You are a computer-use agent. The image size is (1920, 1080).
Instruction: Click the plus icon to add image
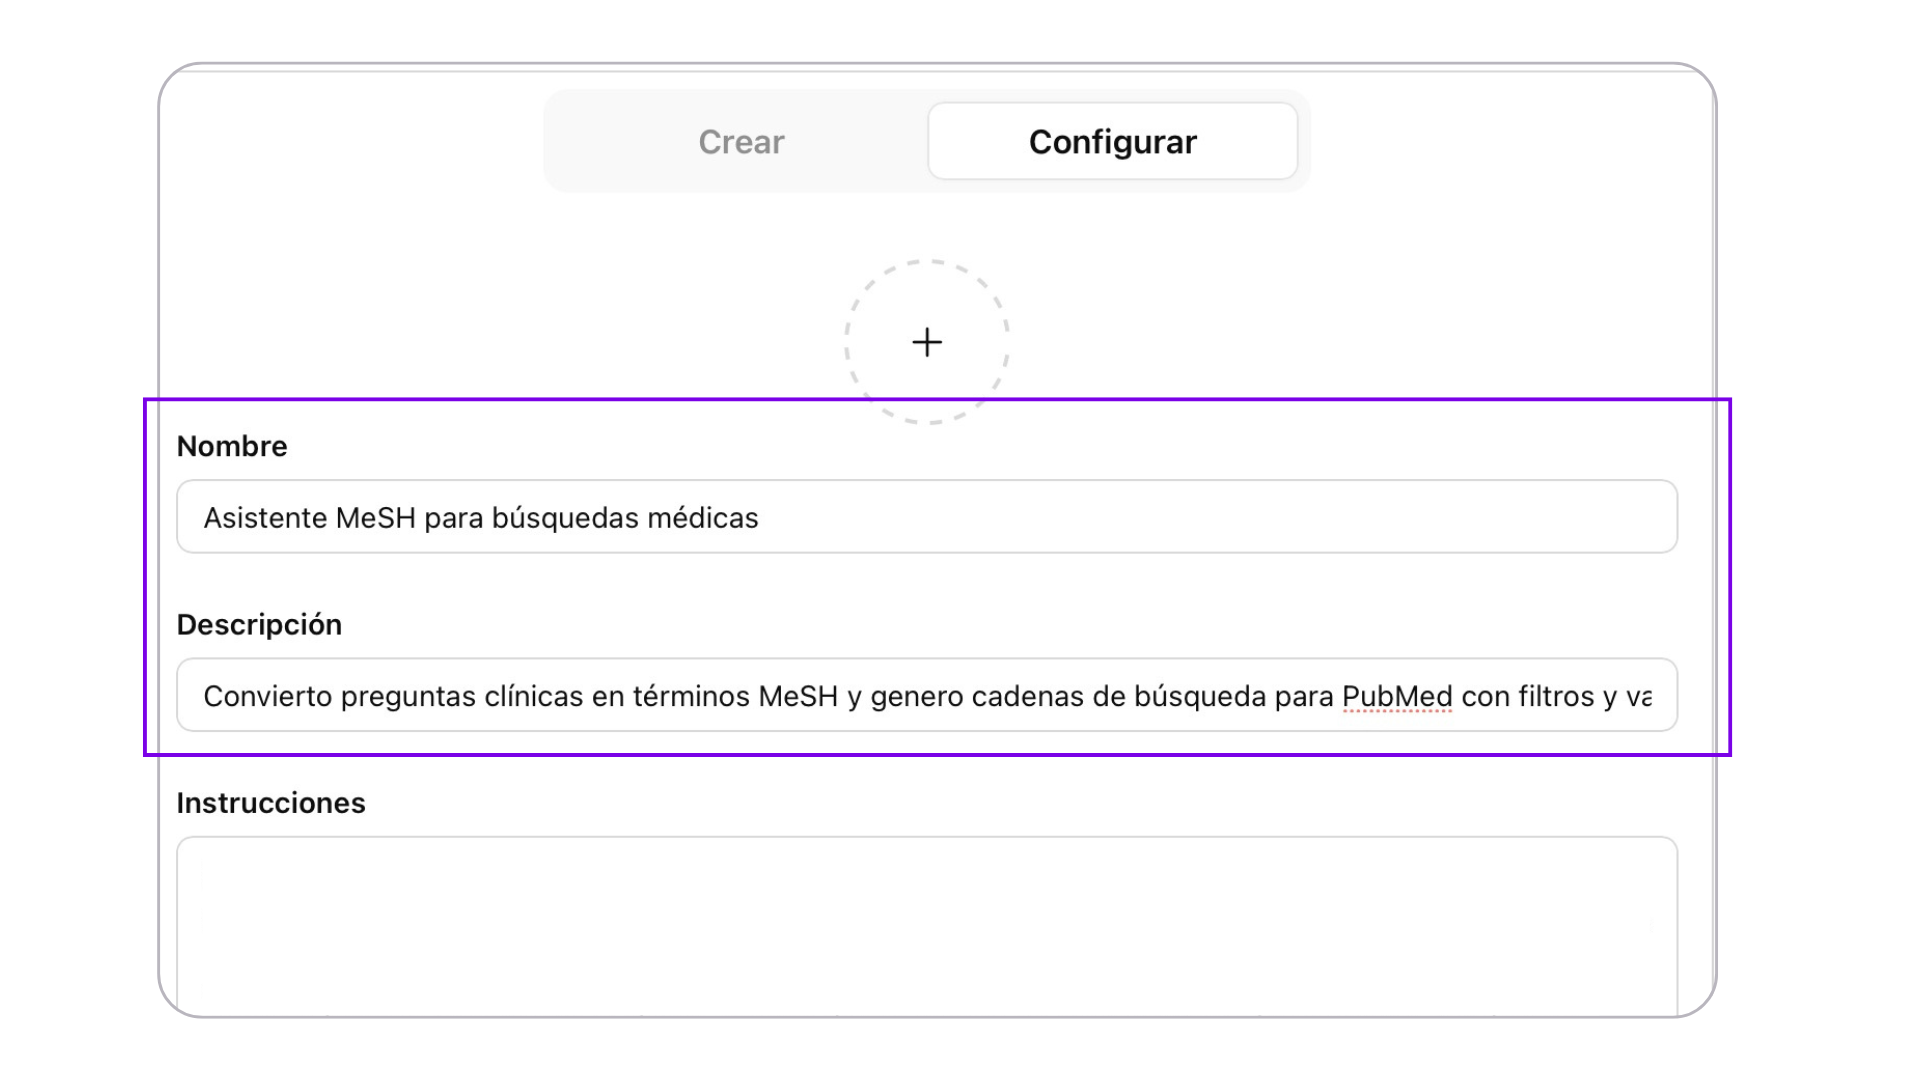point(927,342)
